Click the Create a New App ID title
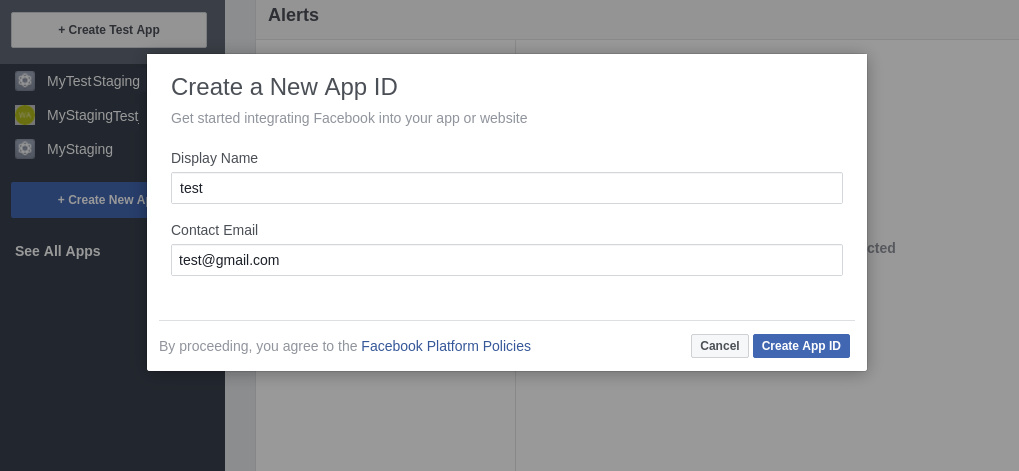 tap(284, 86)
